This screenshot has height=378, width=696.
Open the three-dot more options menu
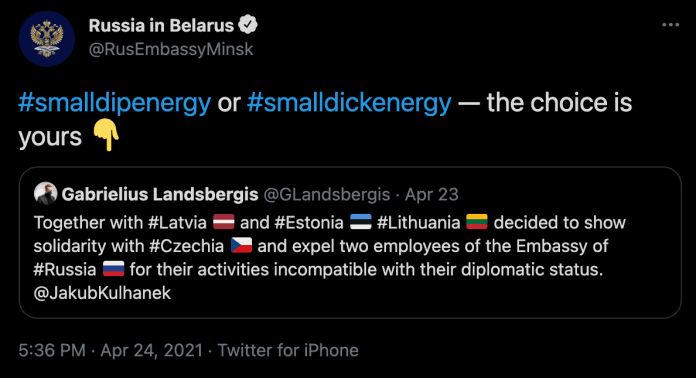coord(670,25)
